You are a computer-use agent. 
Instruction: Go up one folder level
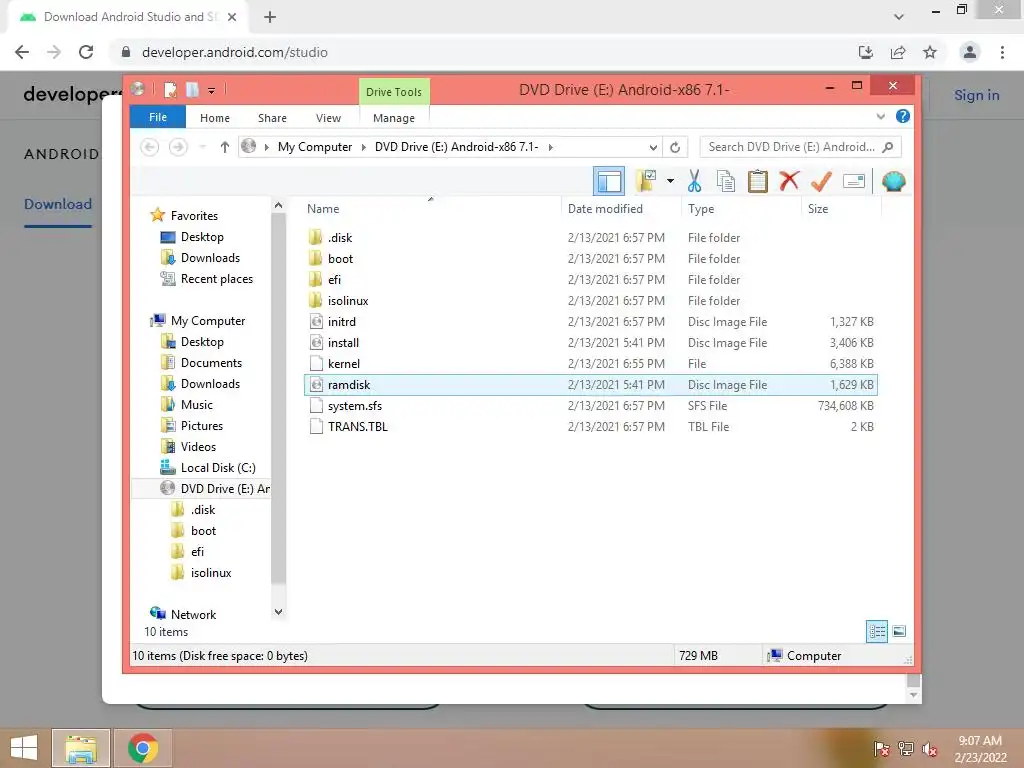[225, 147]
